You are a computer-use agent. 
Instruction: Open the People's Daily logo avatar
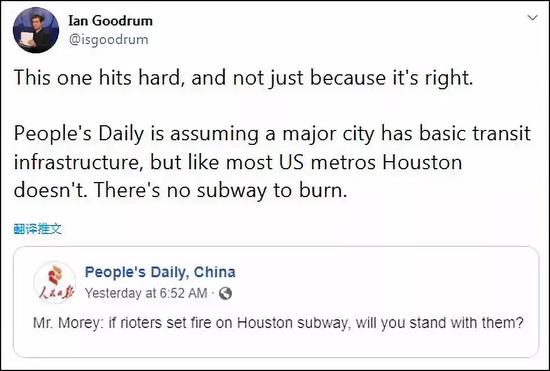tap(55, 282)
